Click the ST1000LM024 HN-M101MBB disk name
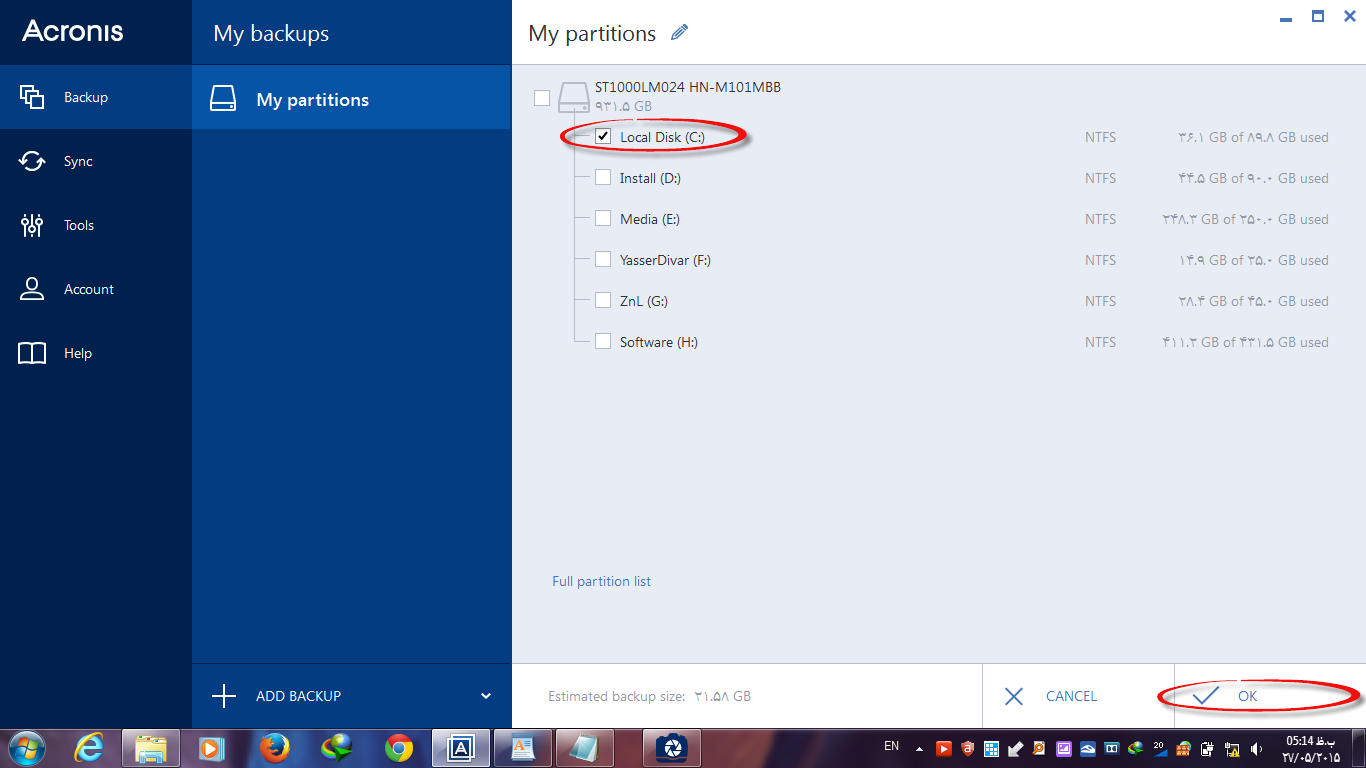This screenshot has width=1366, height=768. click(688, 87)
